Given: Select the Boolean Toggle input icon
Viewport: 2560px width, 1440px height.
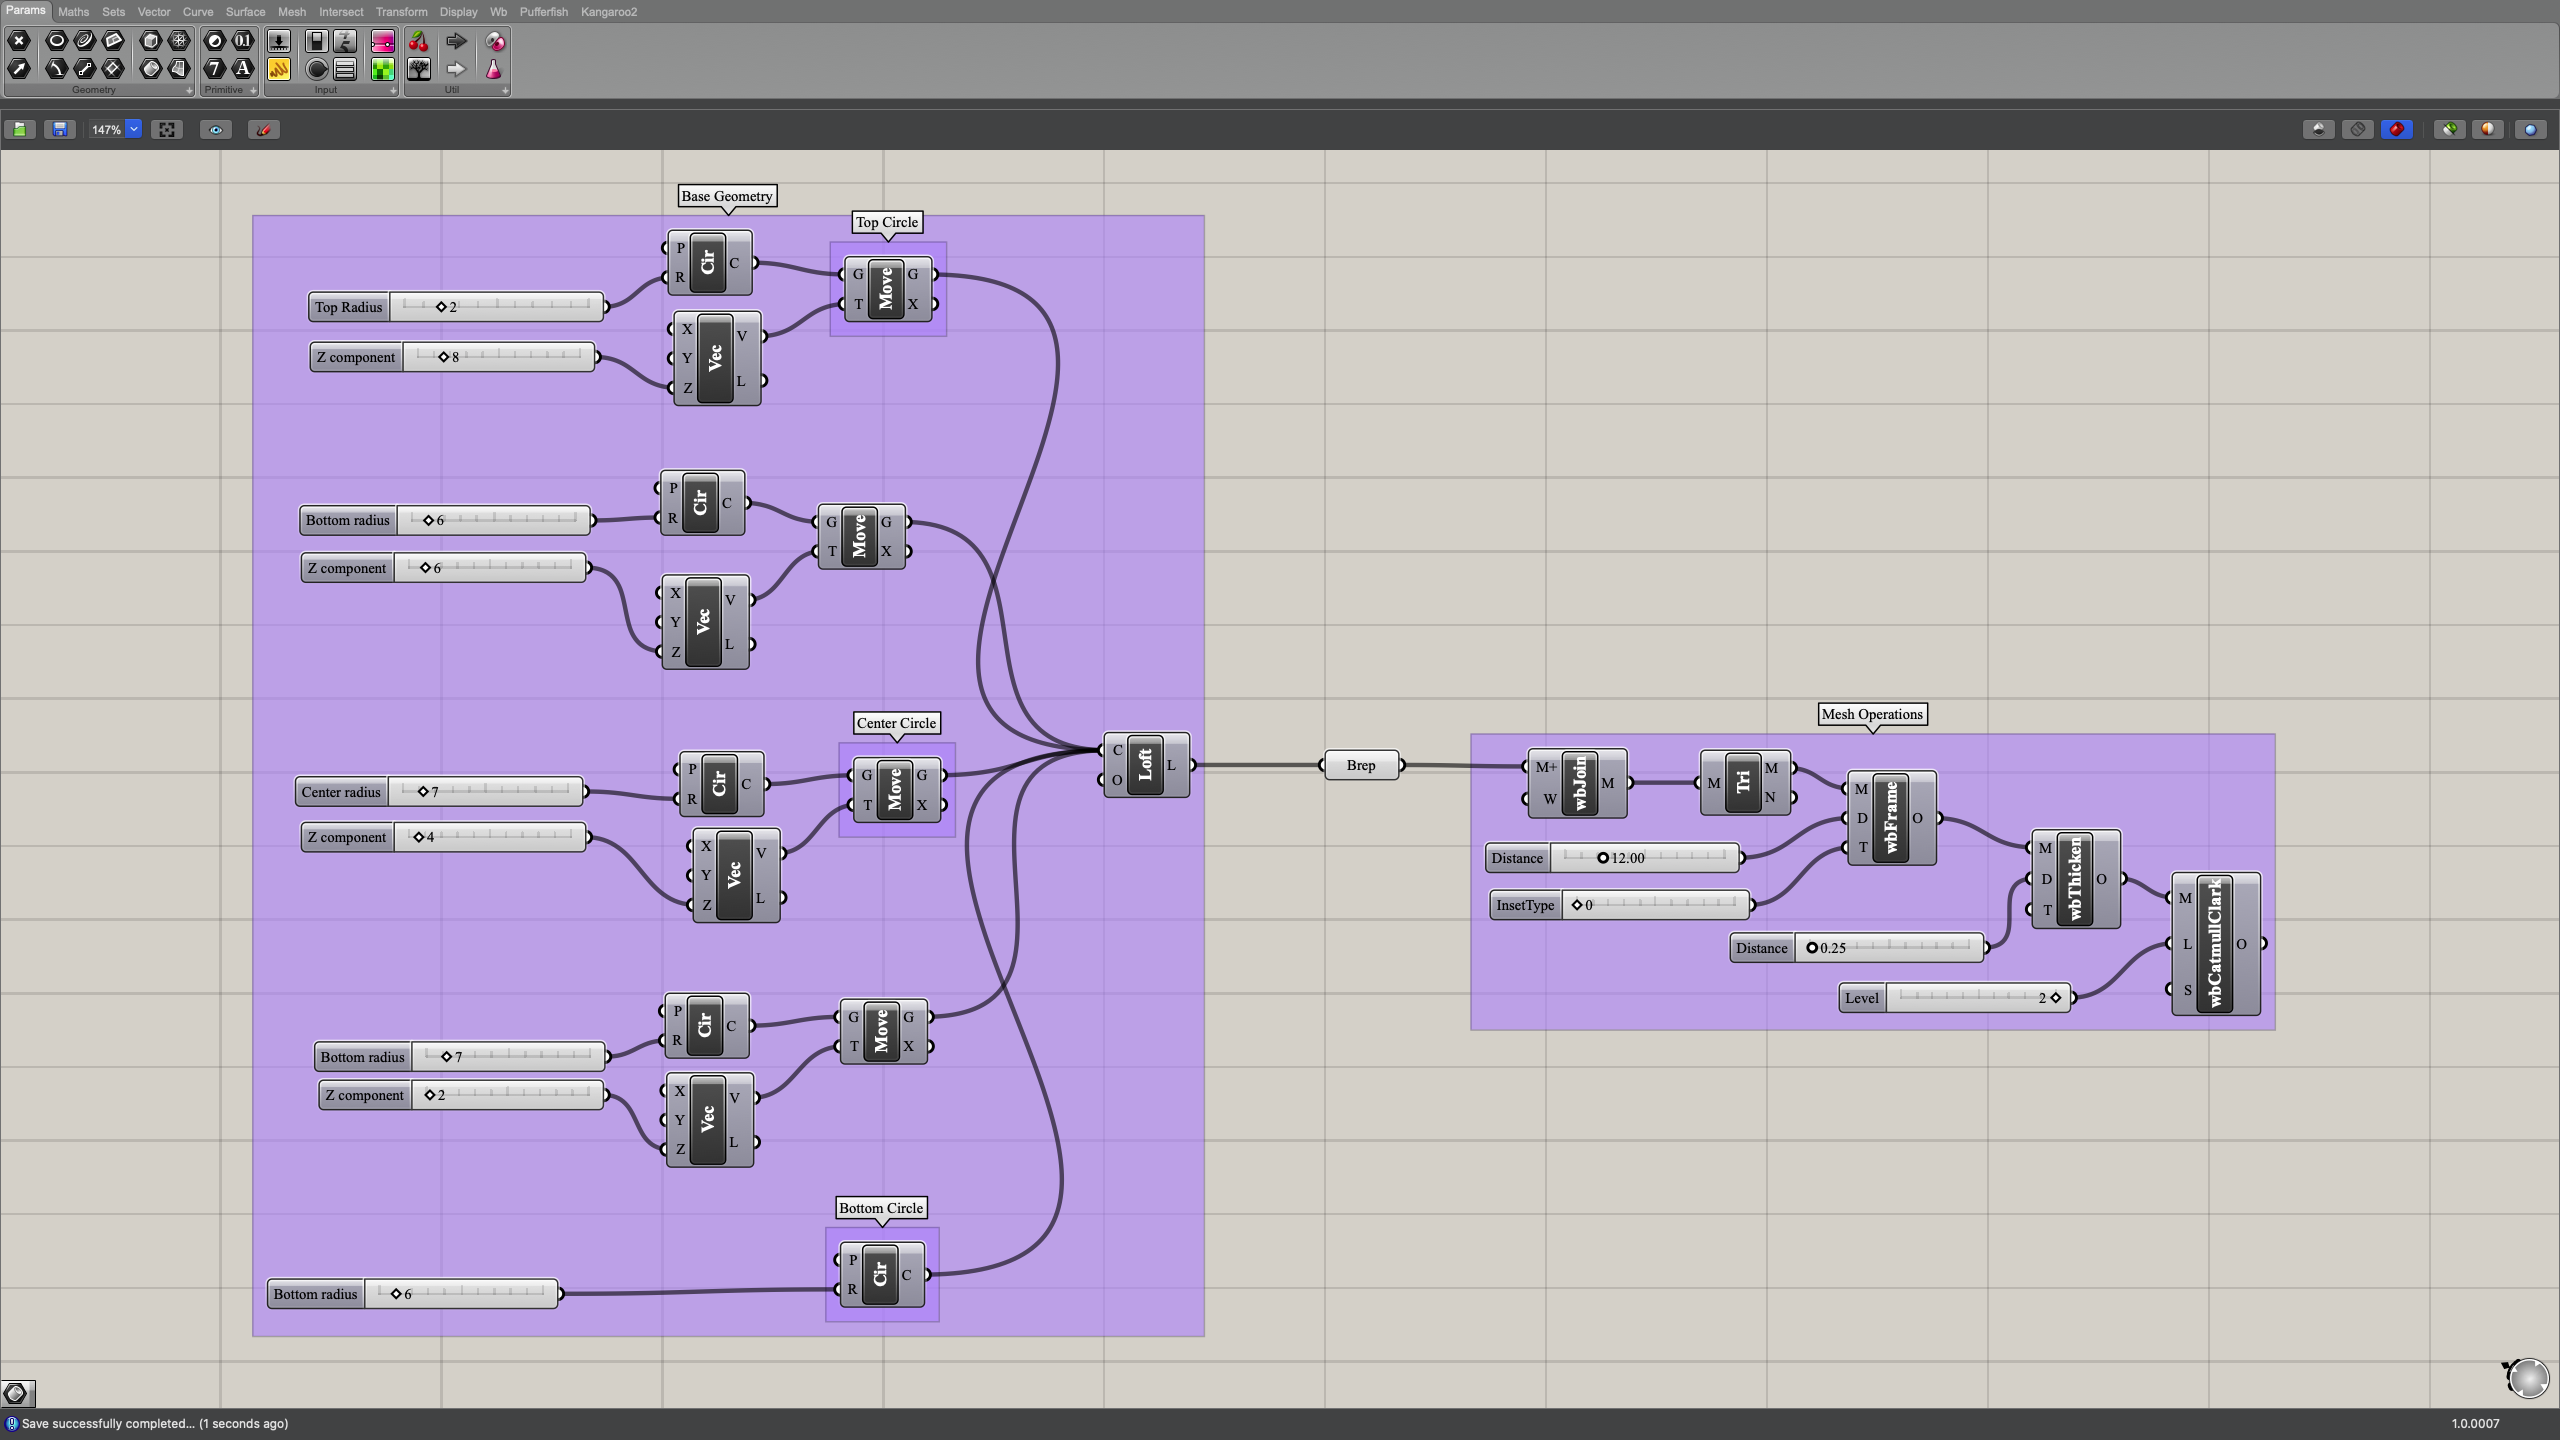Looking at the screenshot, I should [317, 41].
